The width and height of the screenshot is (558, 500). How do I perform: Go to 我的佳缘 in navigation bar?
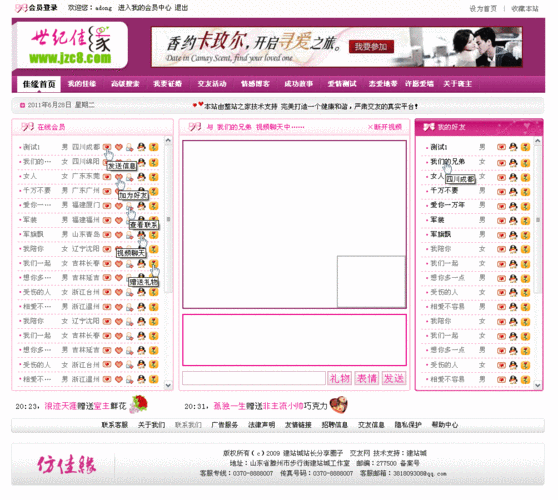tap(82, 84)
